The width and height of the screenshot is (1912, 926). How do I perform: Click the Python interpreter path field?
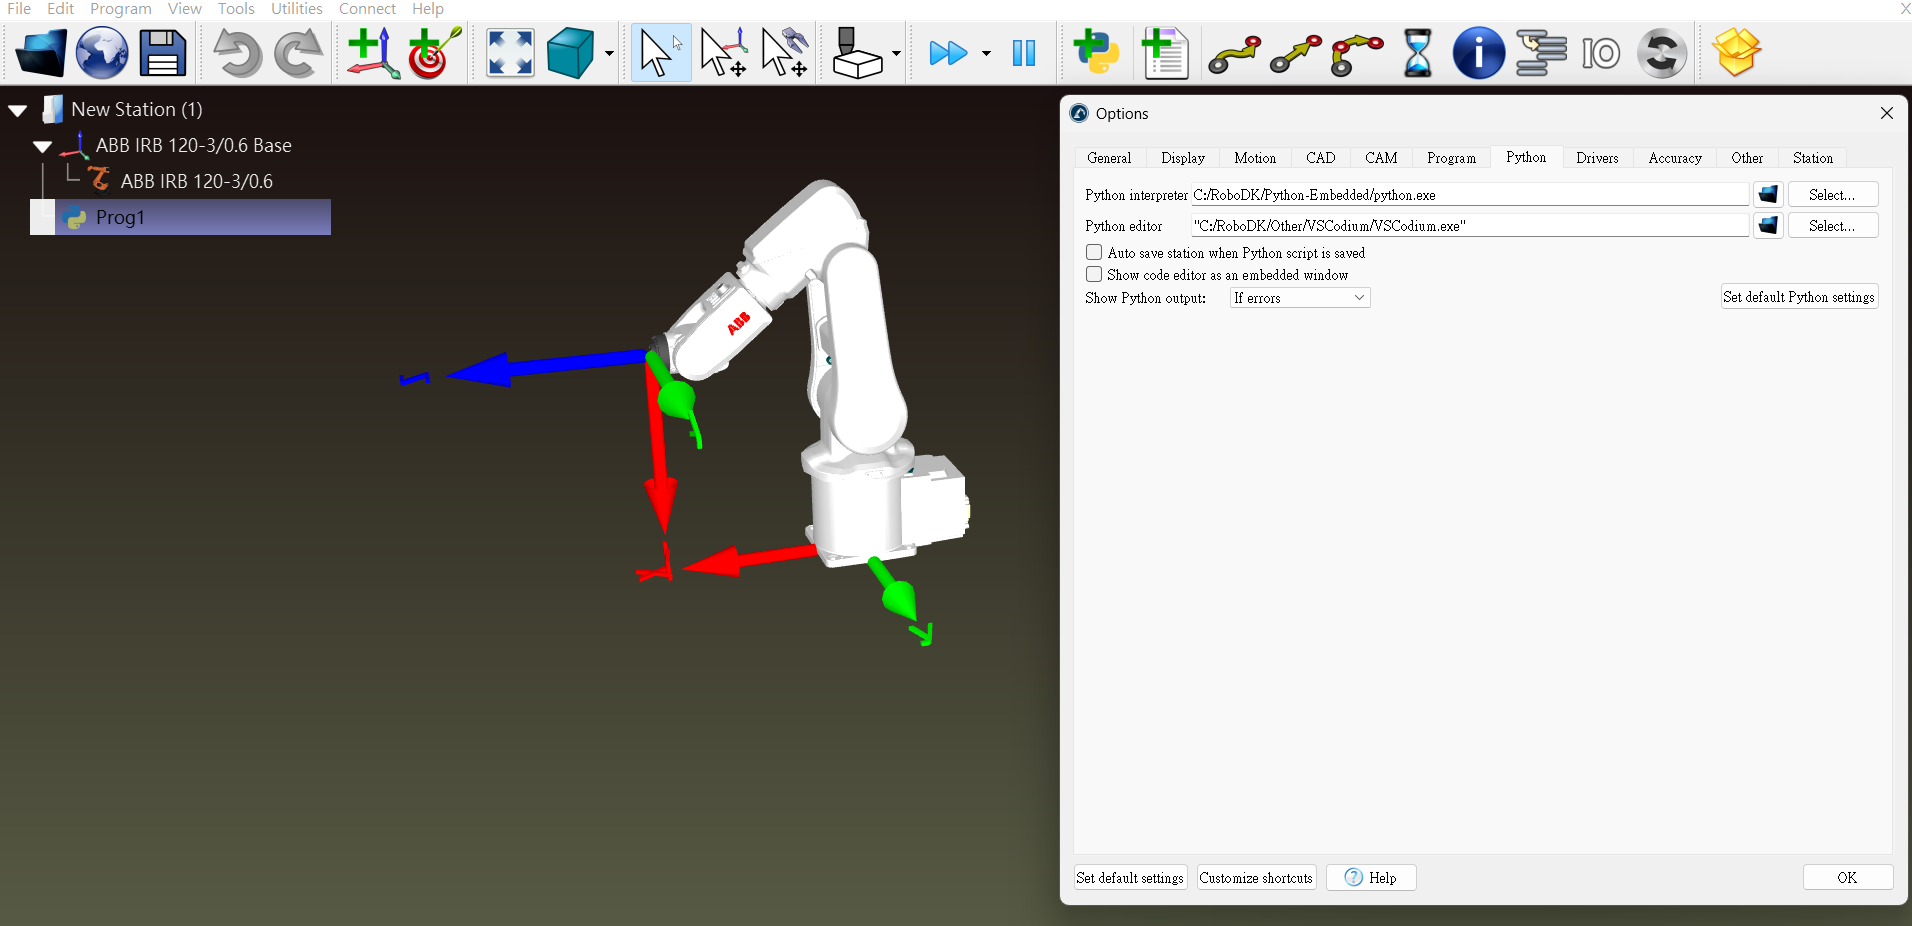point(1468,195)
